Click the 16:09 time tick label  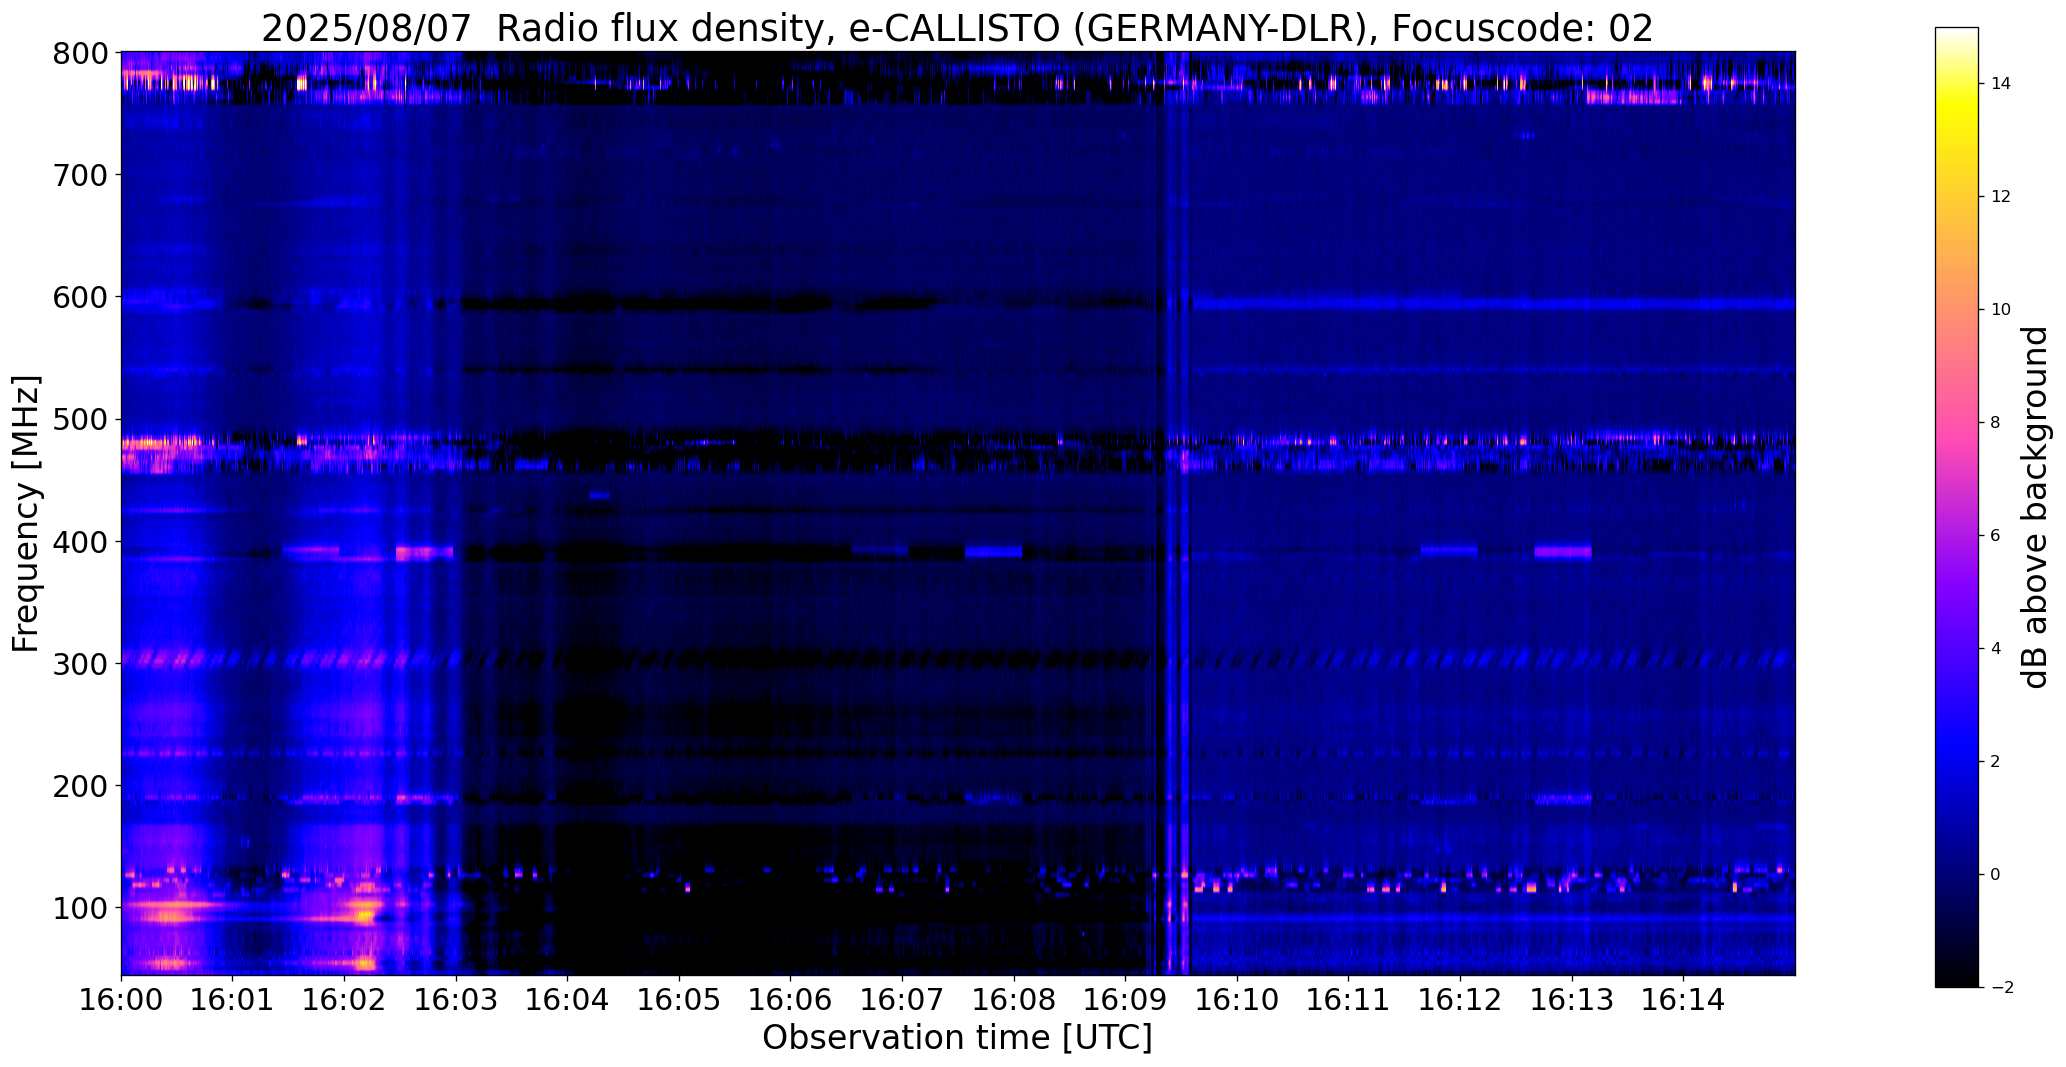pyautogui.click(x=1125, y=1000)
